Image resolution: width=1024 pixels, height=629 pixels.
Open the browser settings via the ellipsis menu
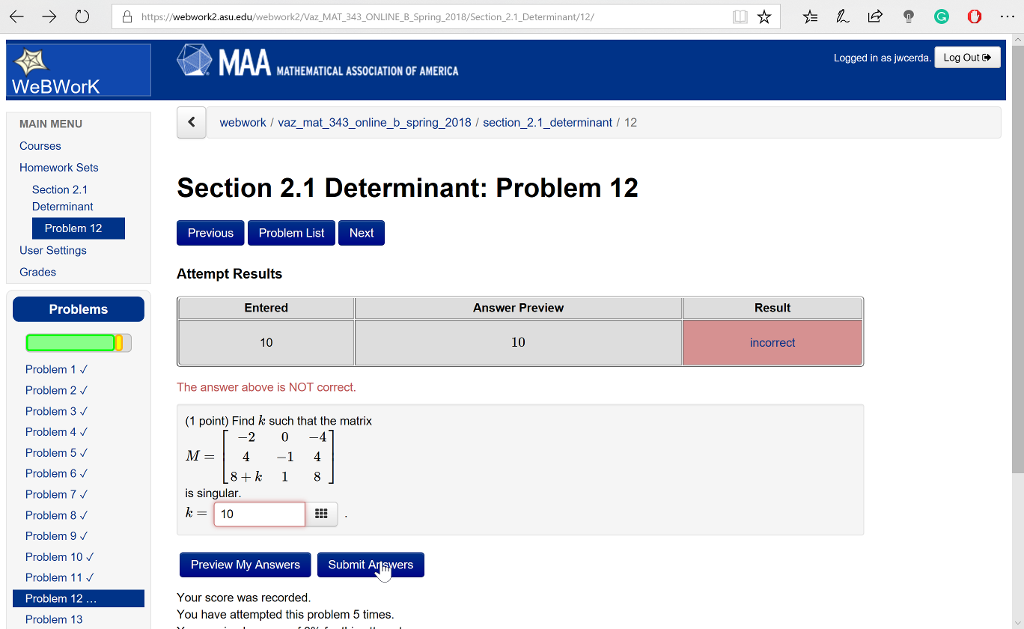pyautogui.click(x=1009, y=17)
